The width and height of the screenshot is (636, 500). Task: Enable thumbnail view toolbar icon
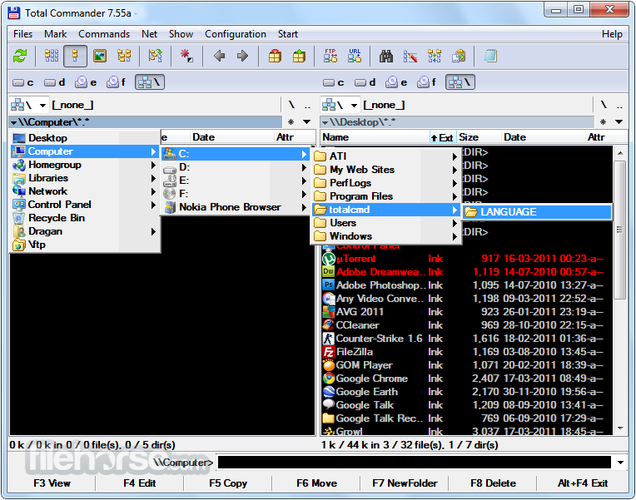point(100,56)
